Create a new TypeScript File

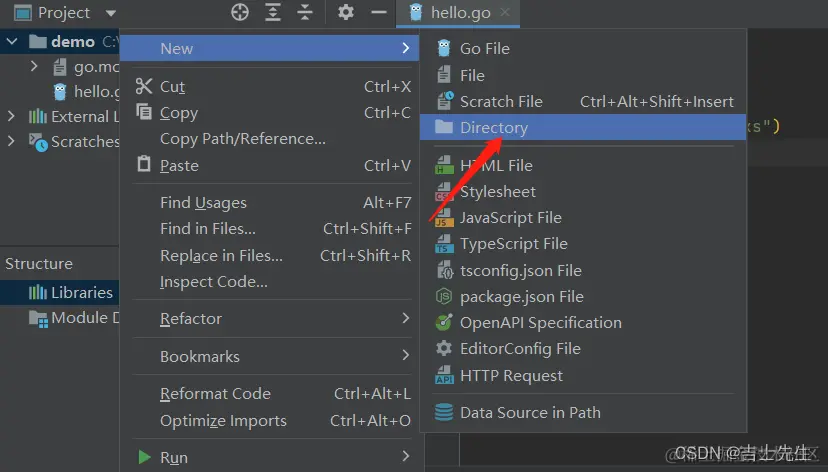pos(583,244)
